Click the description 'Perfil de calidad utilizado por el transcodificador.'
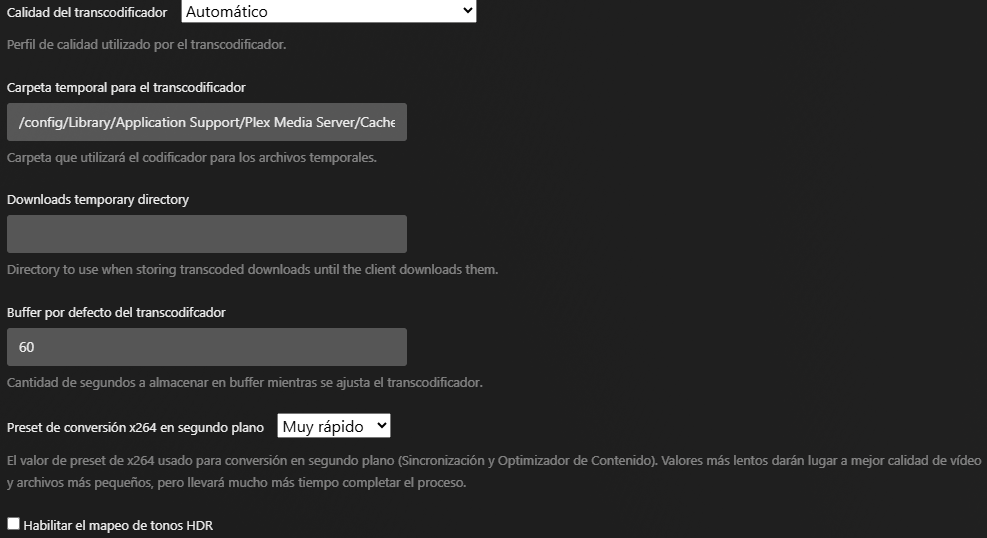Image resolution: width=987 pixels, height=538 pixels. pos(146,45)
